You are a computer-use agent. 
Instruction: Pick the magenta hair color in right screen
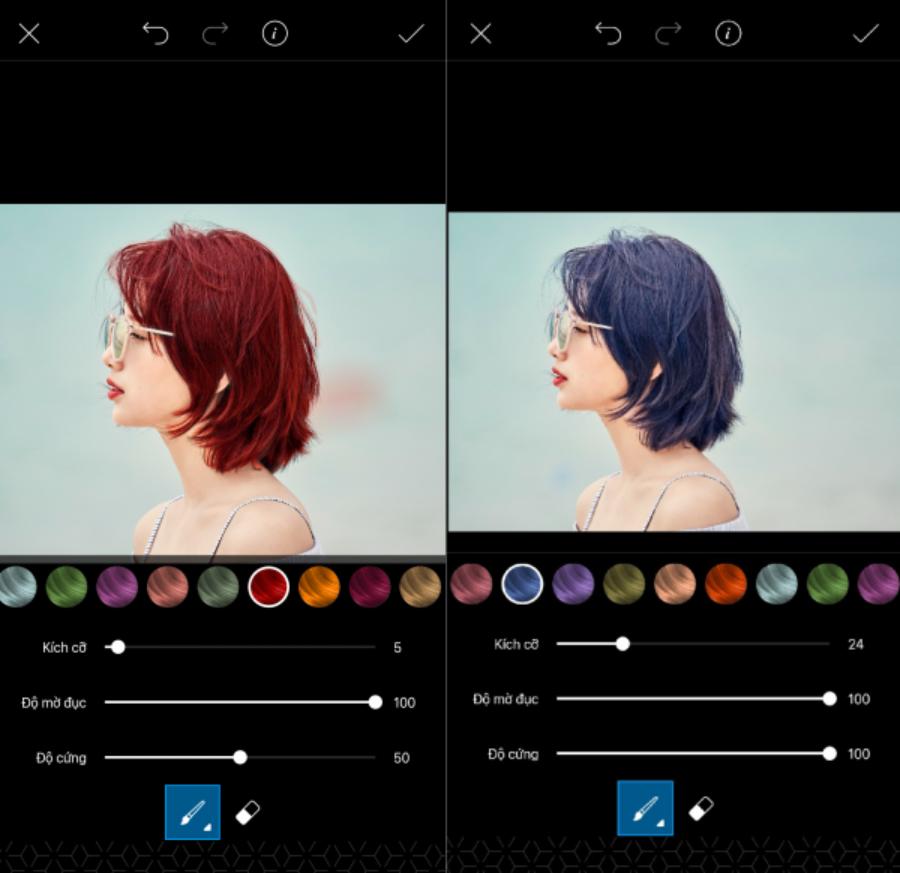pyautogui.click(x=878, y=584)
